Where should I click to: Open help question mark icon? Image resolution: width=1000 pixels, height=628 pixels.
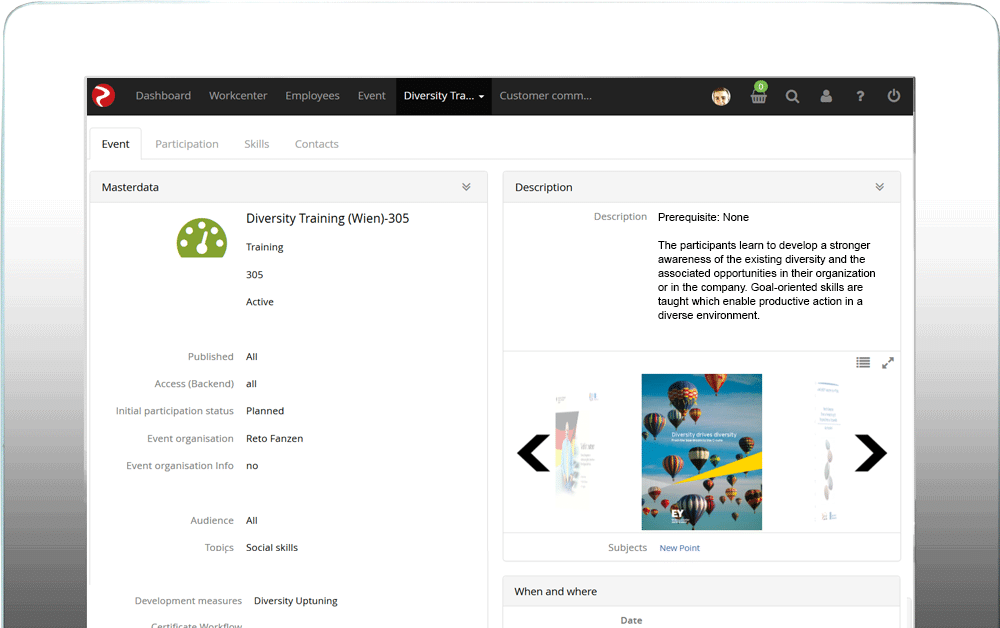[x=860, y=96]
